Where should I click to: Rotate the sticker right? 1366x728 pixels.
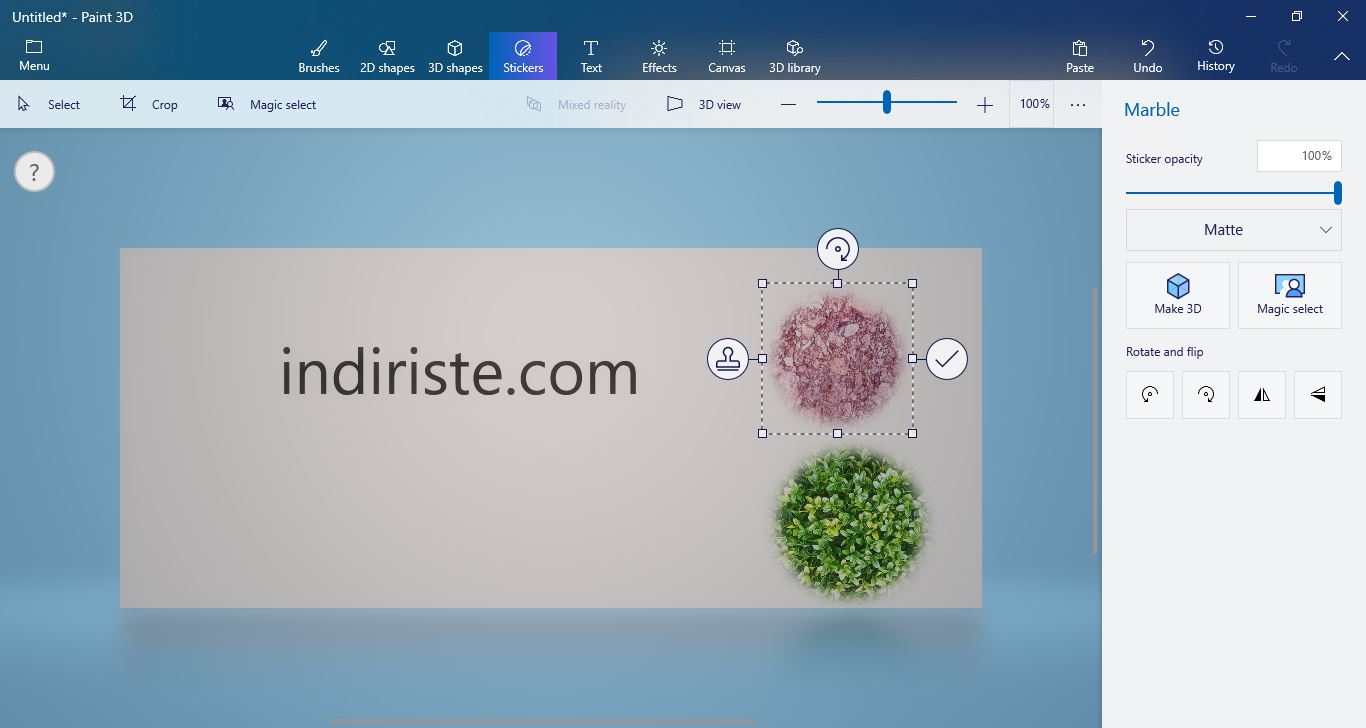coord(1206,395)
